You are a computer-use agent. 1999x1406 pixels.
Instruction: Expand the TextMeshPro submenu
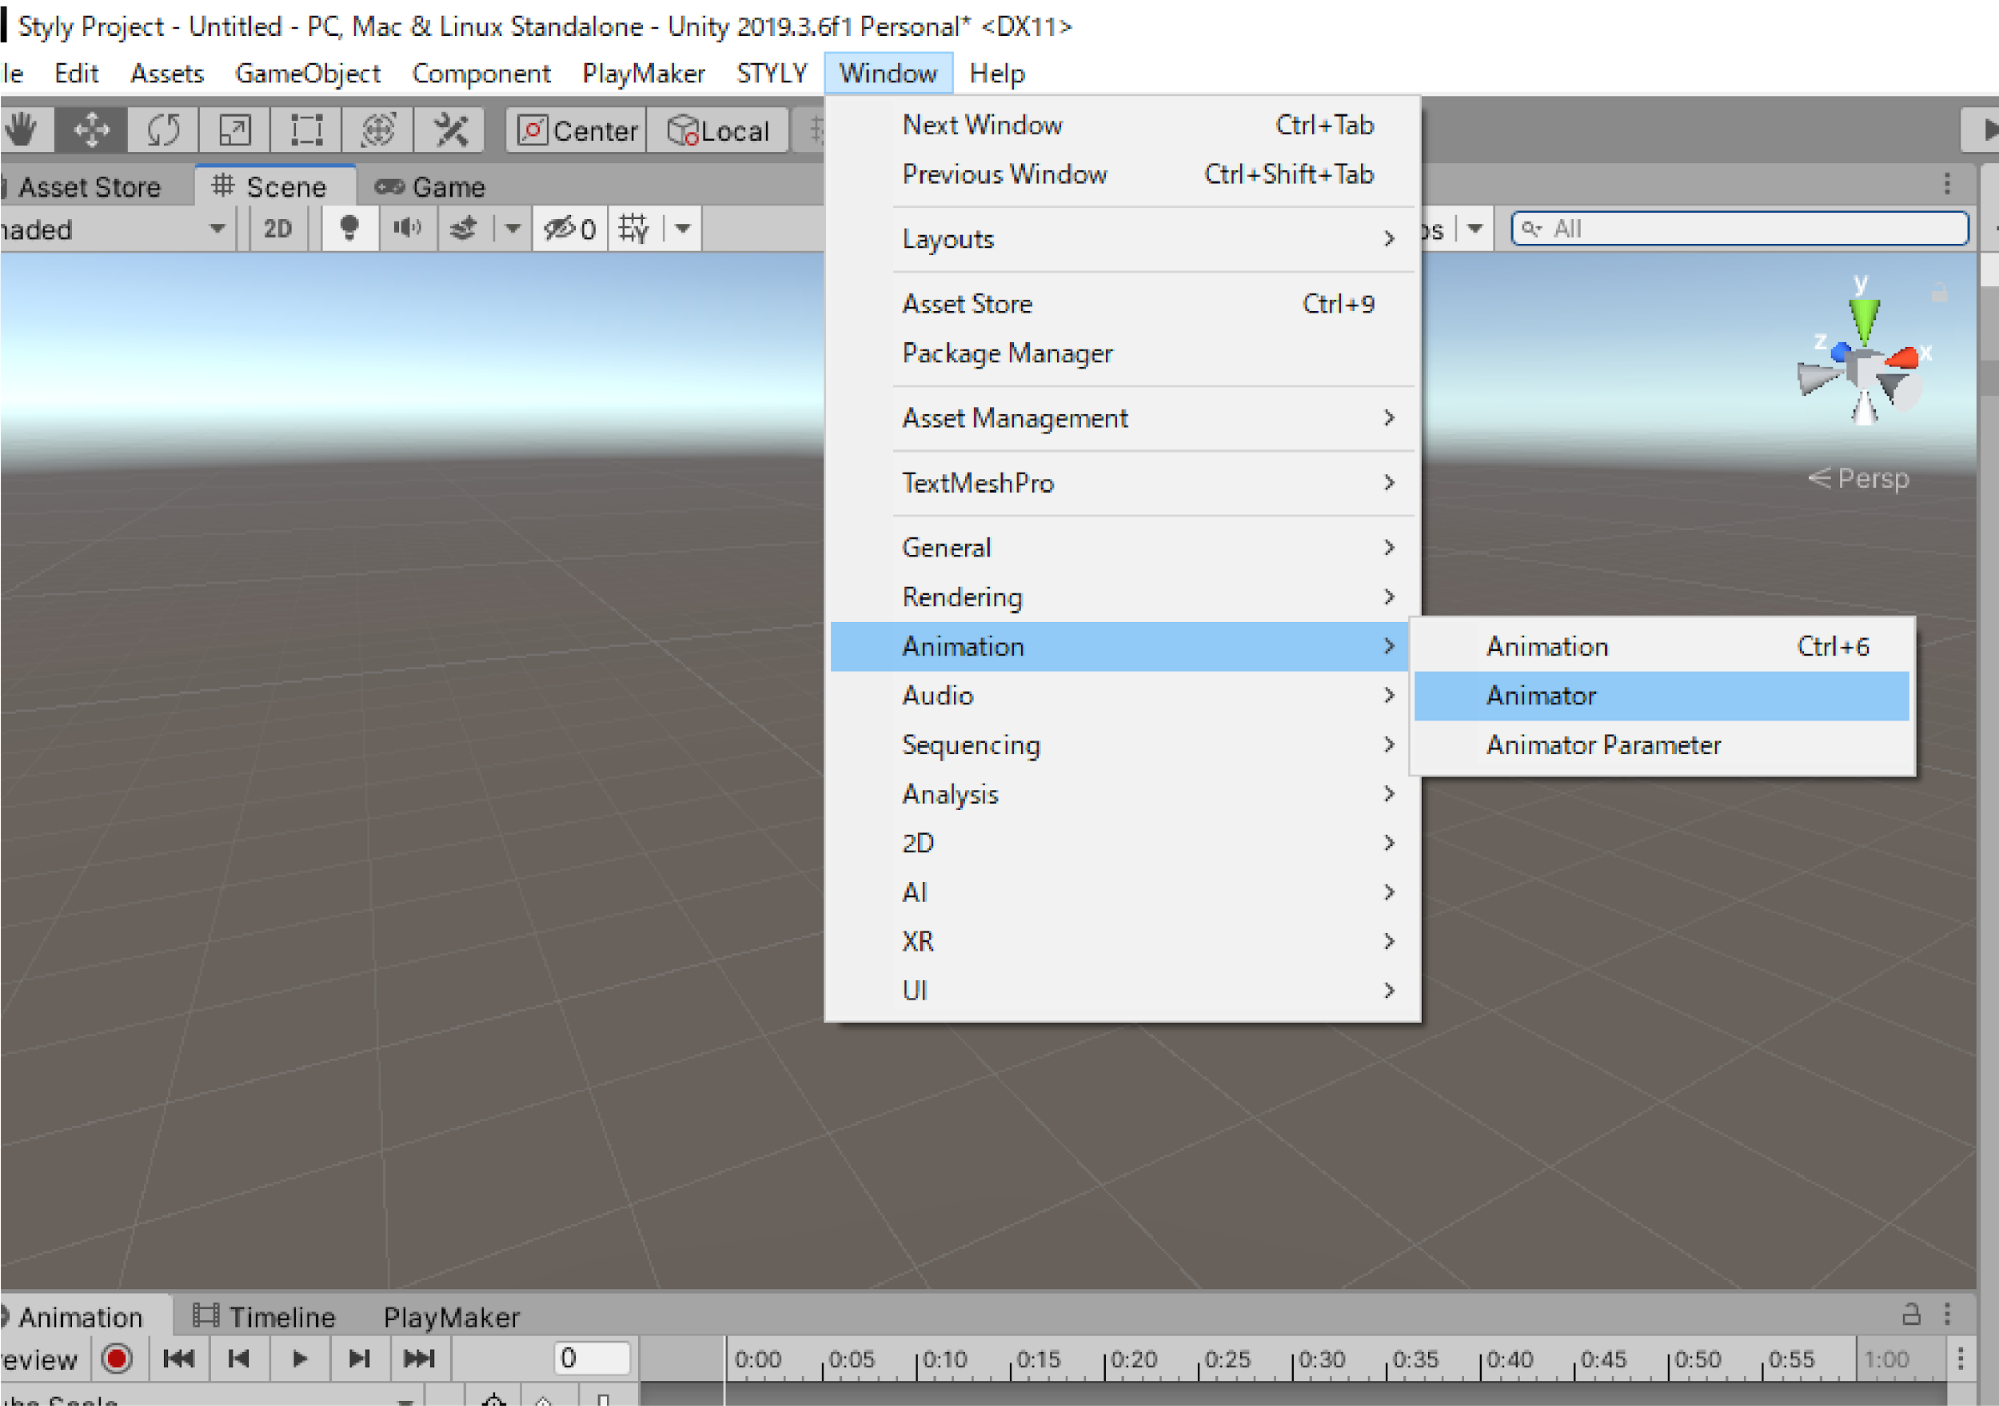(x=1123, y=483)
